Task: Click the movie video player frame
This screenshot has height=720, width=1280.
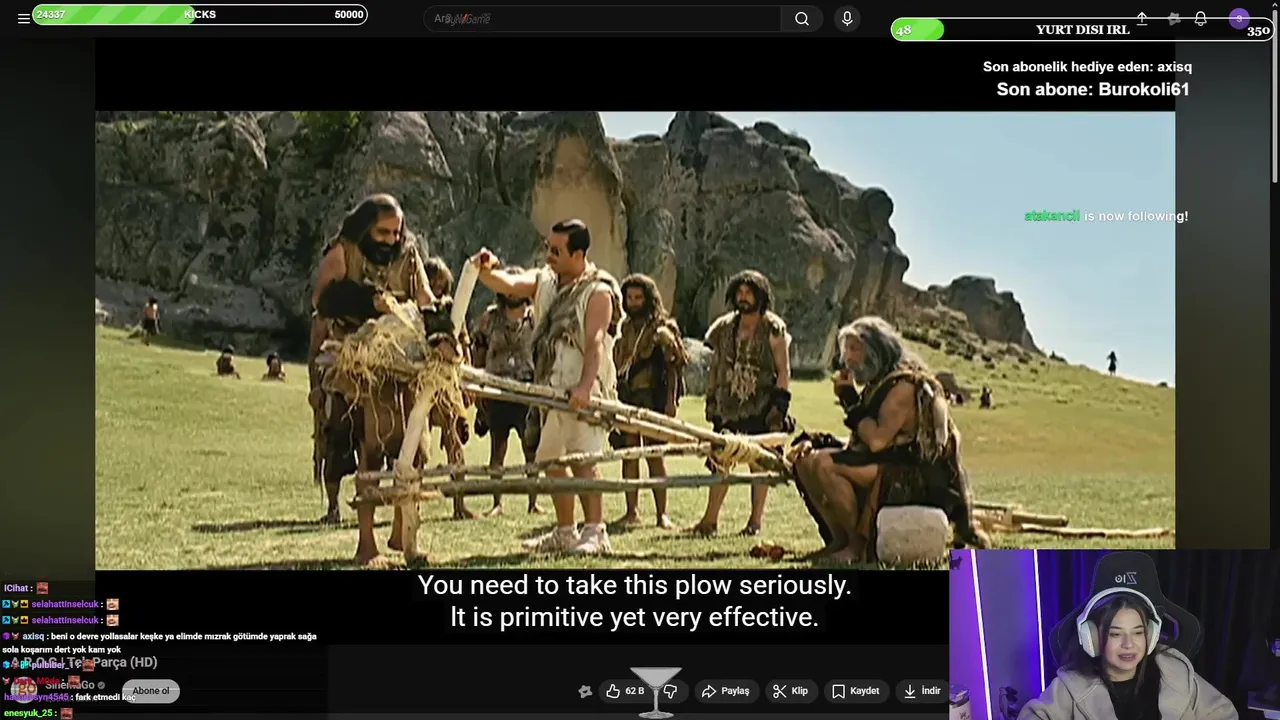Action: [635, 340]
